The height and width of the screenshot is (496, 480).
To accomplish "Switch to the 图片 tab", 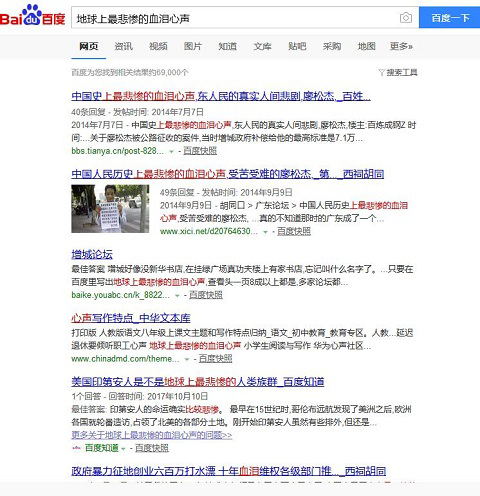I will (x=193, y=46).
